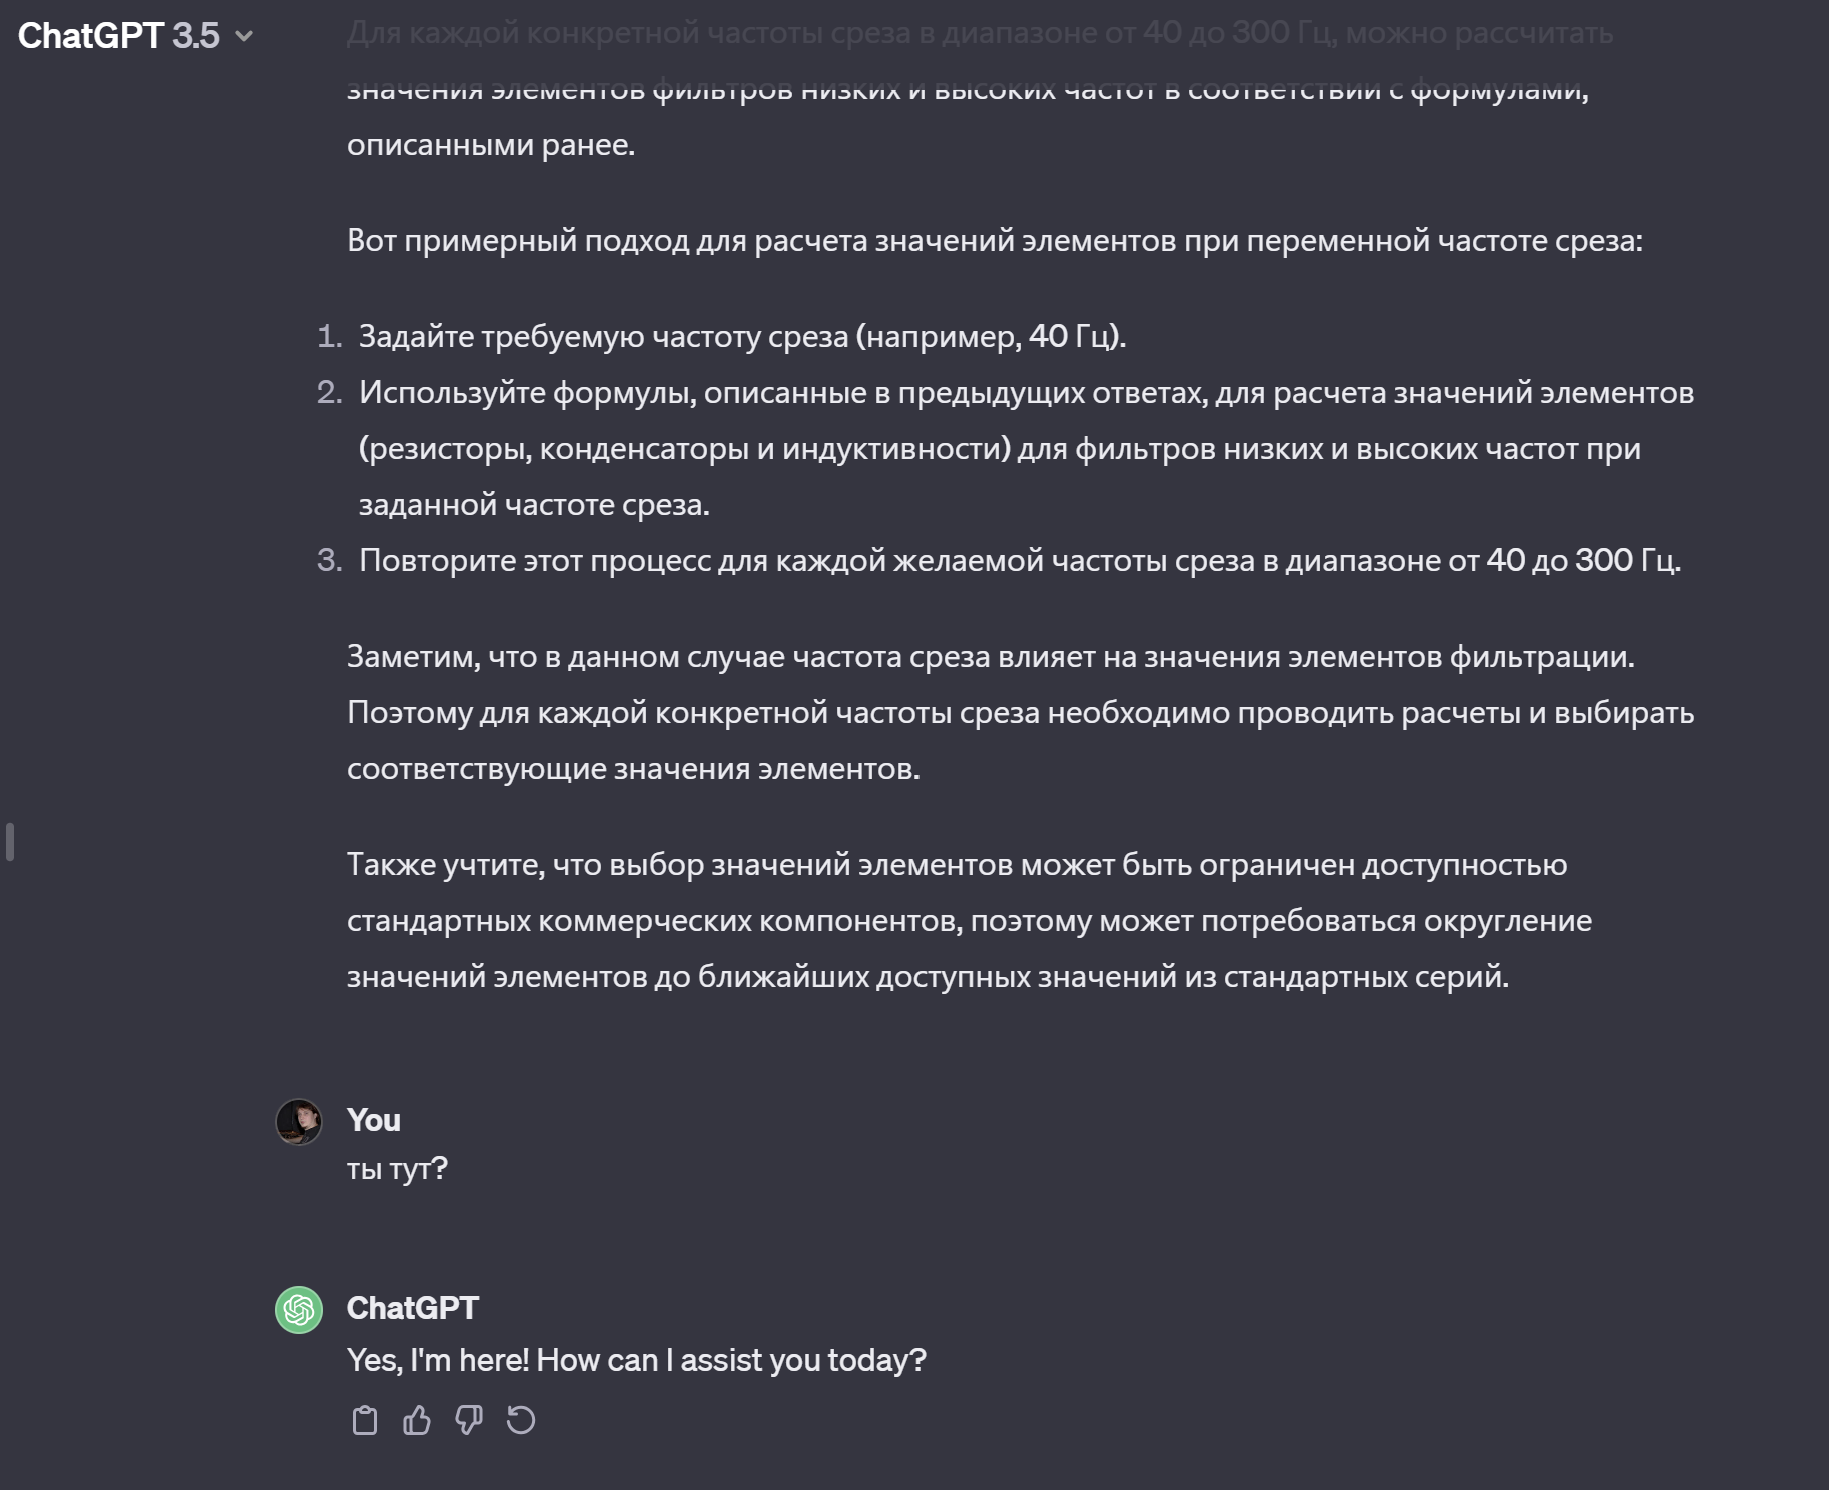This screenshot has height=1490, width=1830.
Task: Click the green ChatGPT logo avatar
Action: click(x=299, y=1310)
